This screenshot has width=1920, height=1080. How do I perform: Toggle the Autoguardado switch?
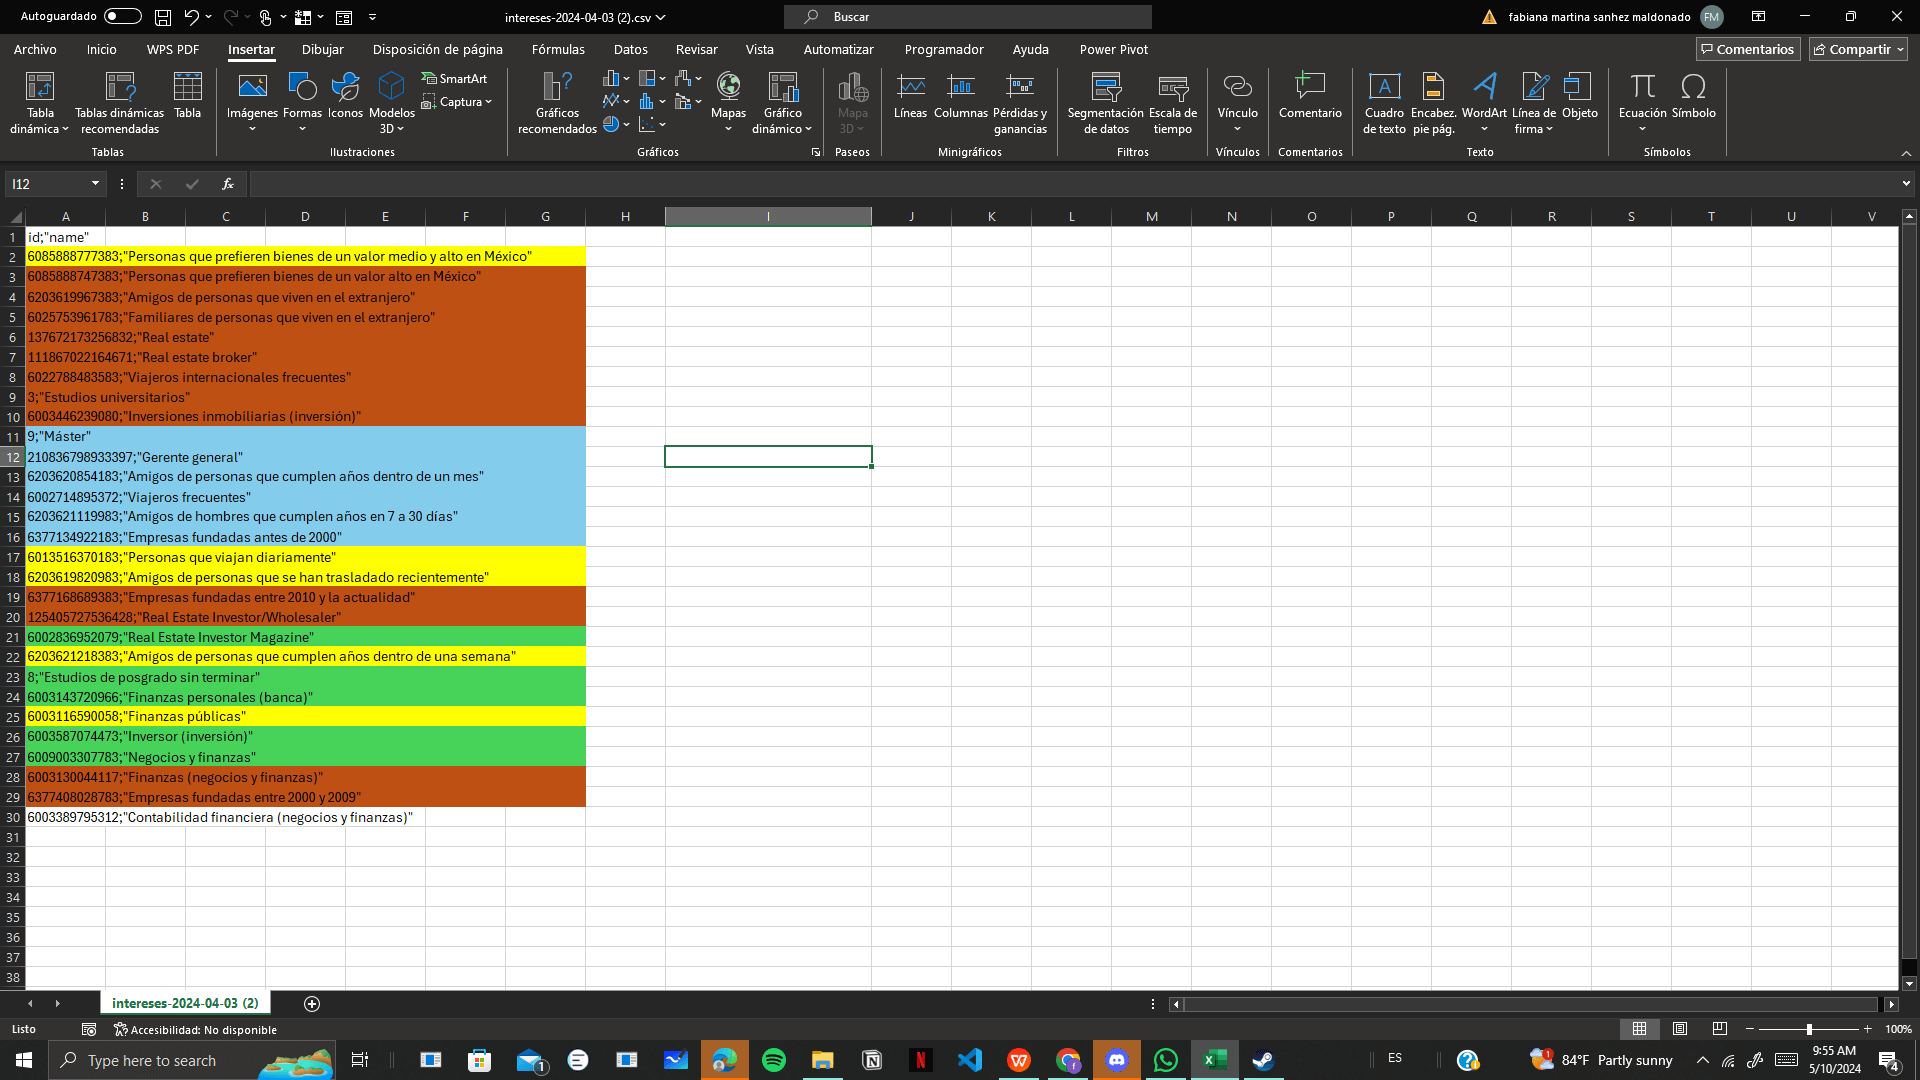[x=123, y=16]
